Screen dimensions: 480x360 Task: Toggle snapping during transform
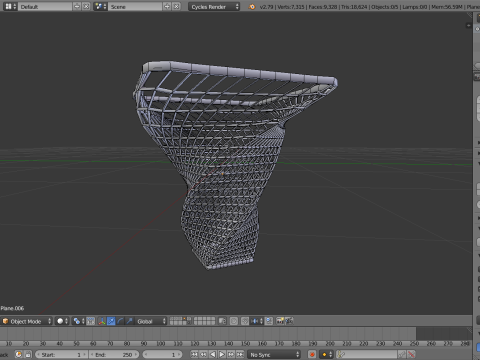pos(245,321)
